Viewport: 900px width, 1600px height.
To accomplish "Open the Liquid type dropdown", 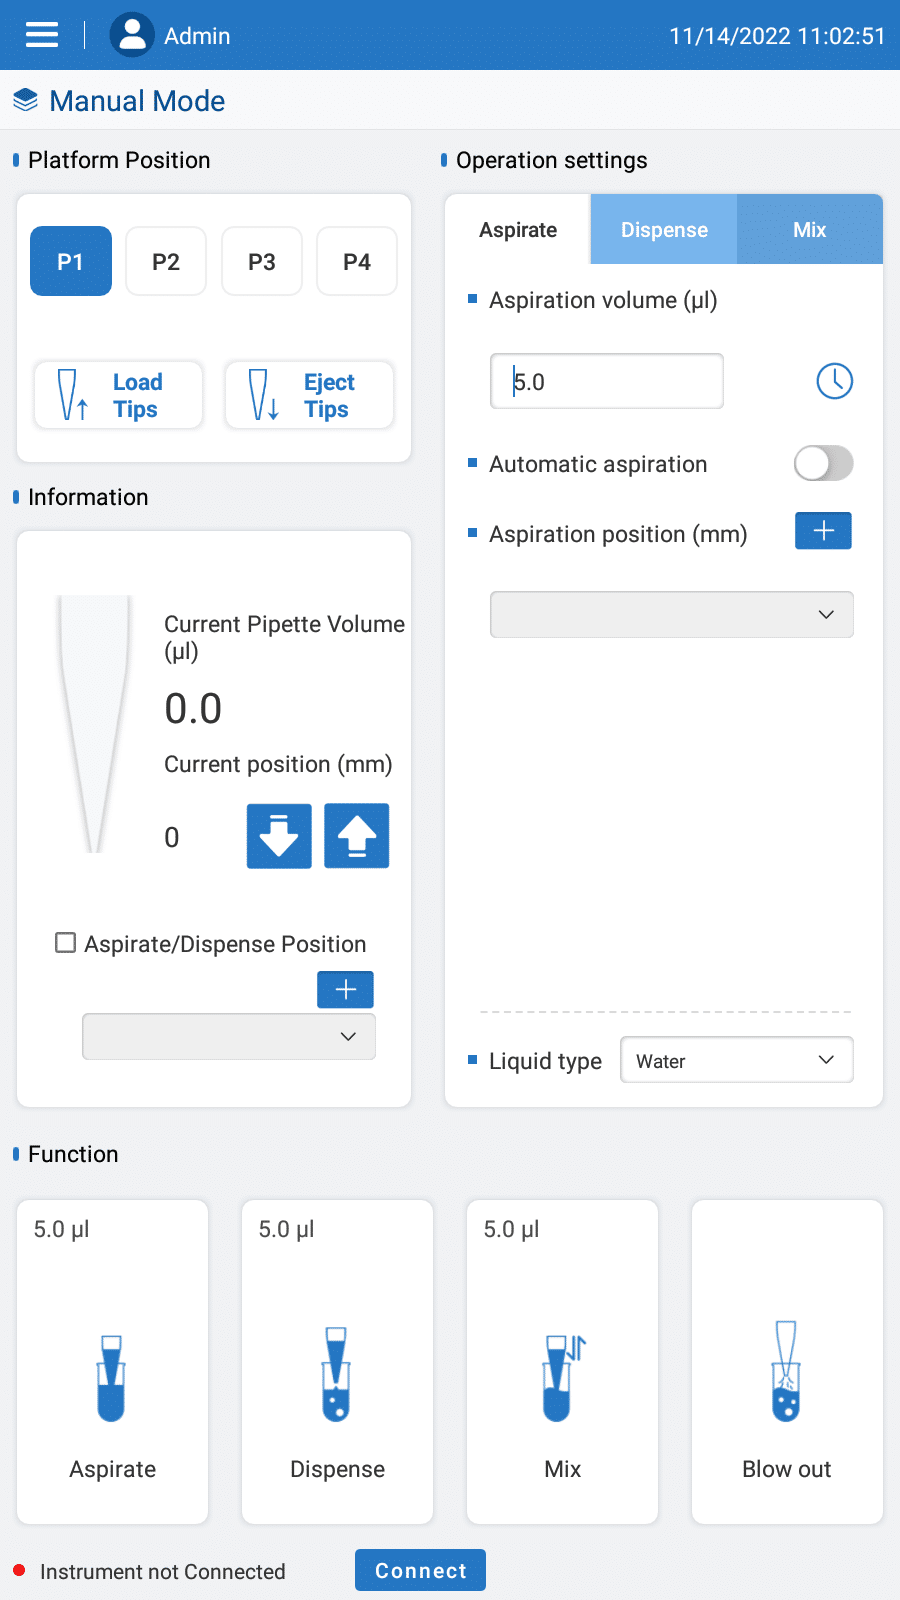I will coord(736,1060).
